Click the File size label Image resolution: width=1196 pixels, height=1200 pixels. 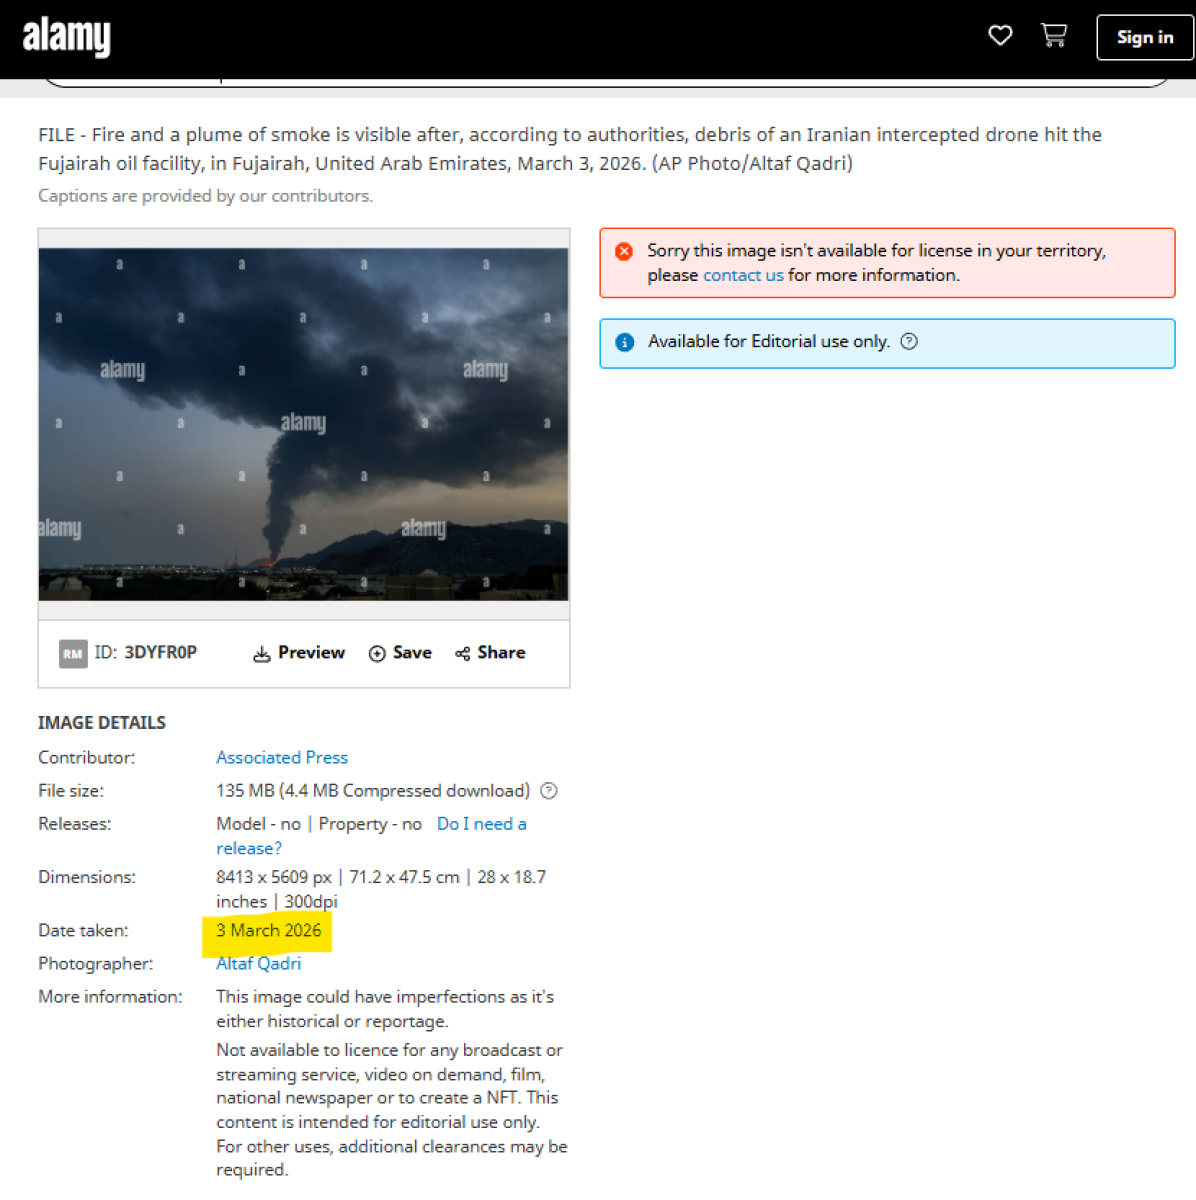(x=71, y=790)
